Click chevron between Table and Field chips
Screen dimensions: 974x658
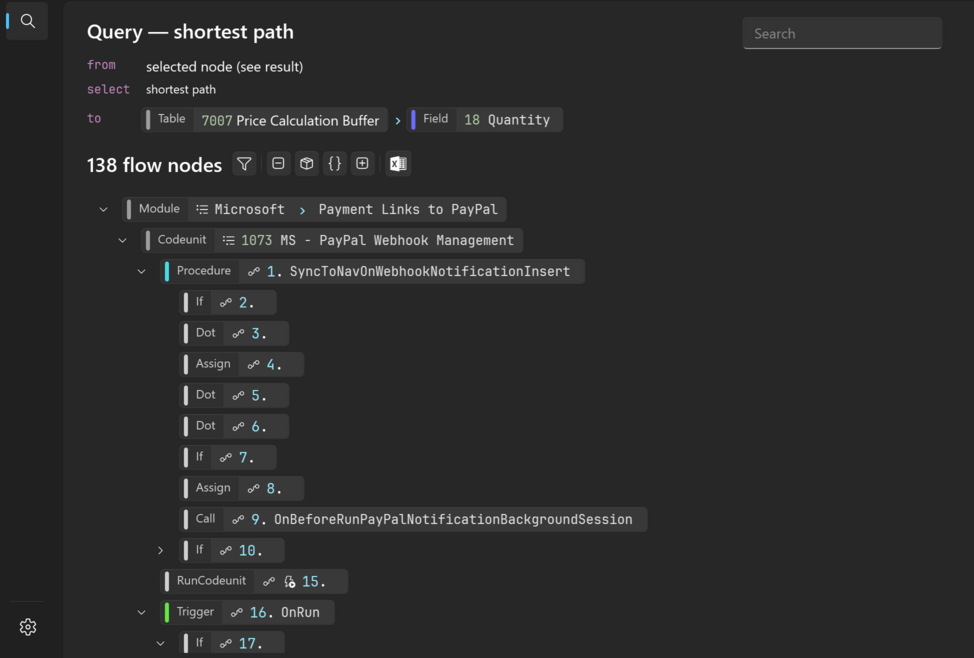pos(398,121)
